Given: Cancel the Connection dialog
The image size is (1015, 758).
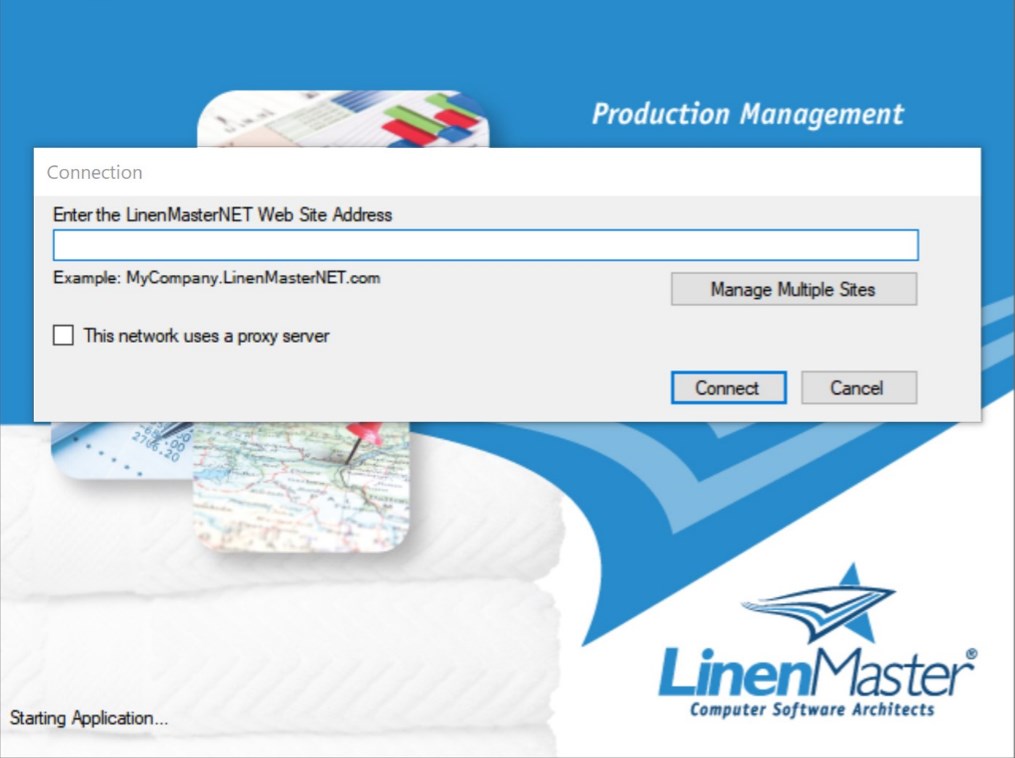Looking at the screenshot, I should coord(859,388).
